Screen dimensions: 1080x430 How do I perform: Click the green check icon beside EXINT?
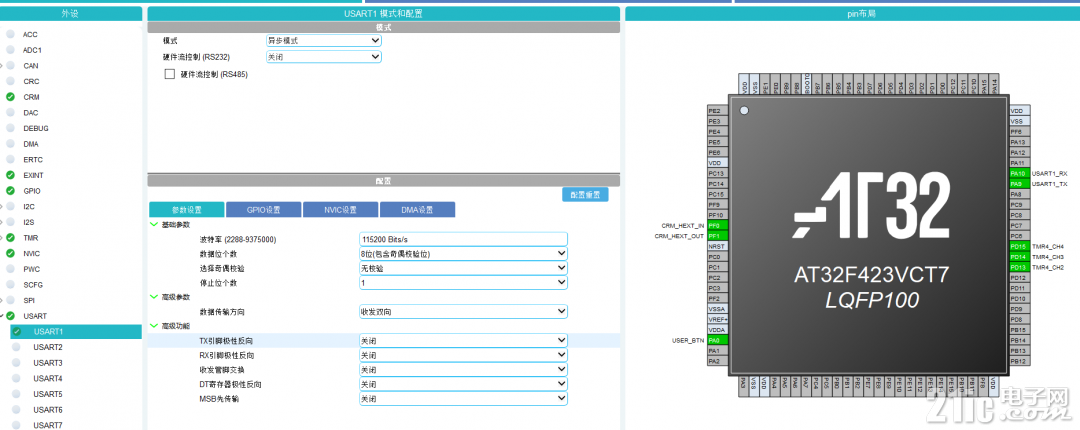[x=10, y=176]
